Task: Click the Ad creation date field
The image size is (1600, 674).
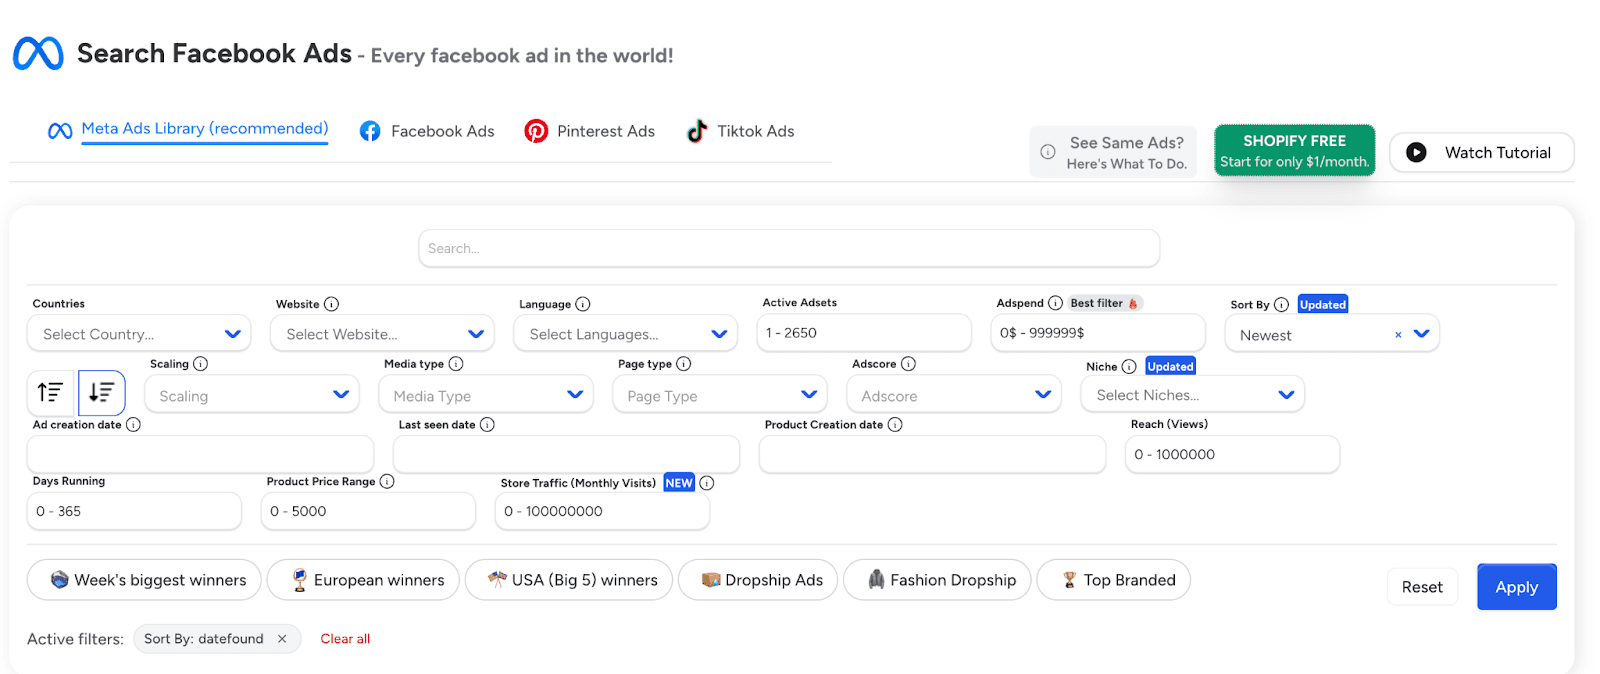Action: [200, 454]
